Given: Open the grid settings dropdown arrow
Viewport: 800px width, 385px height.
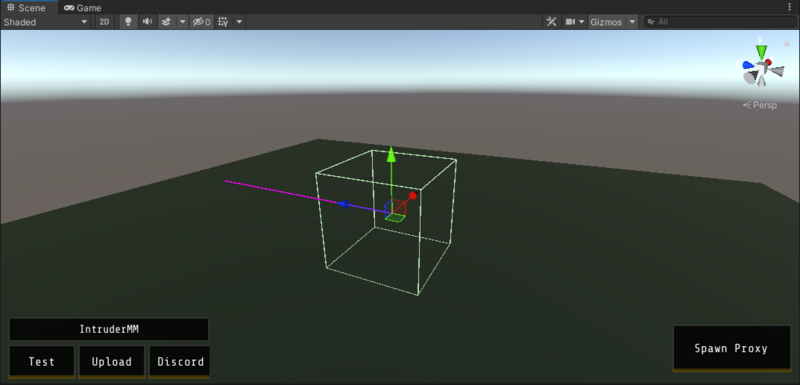Looking at the screenshot, I should pyautogui.click(x=239, y=22).
